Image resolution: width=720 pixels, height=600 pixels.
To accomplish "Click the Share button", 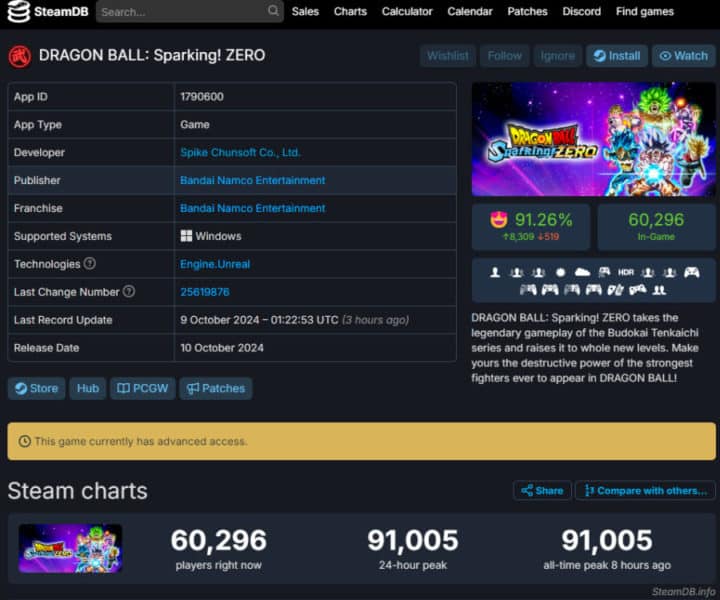I will [x=542, y=491].
